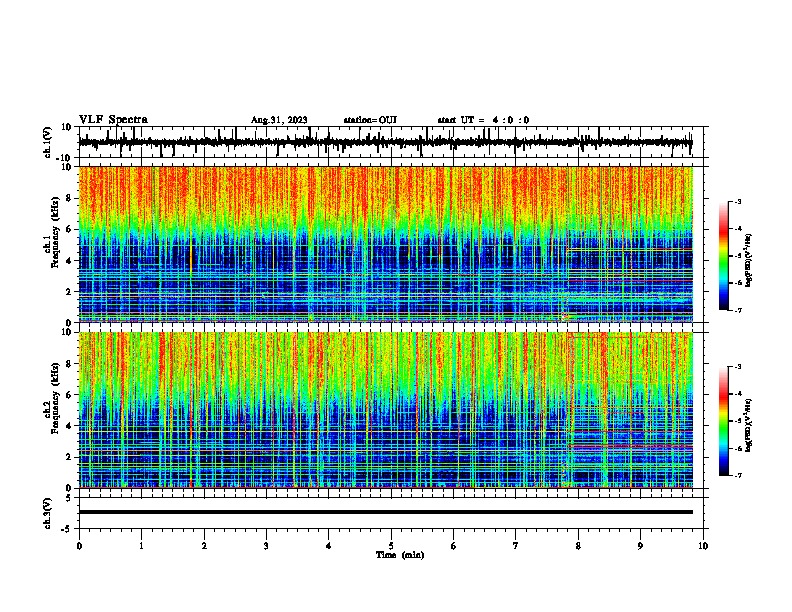
Task: Click tick label "5" on the Time axis
Action: coord(391,546)
